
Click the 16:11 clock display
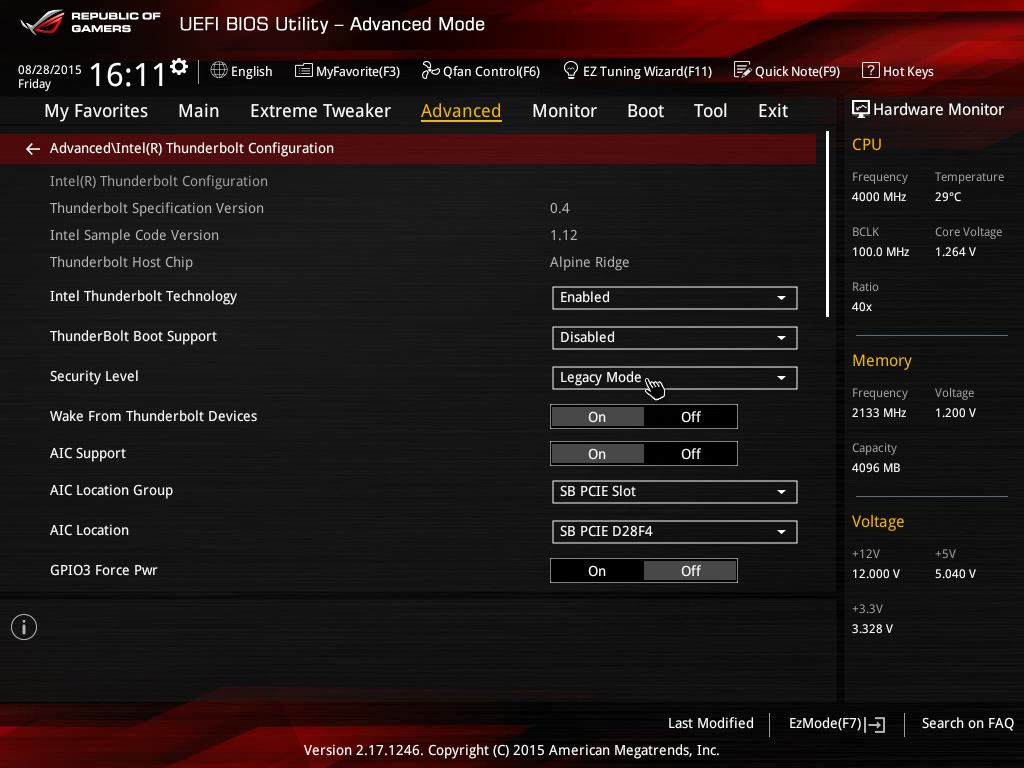click(127, 74)
